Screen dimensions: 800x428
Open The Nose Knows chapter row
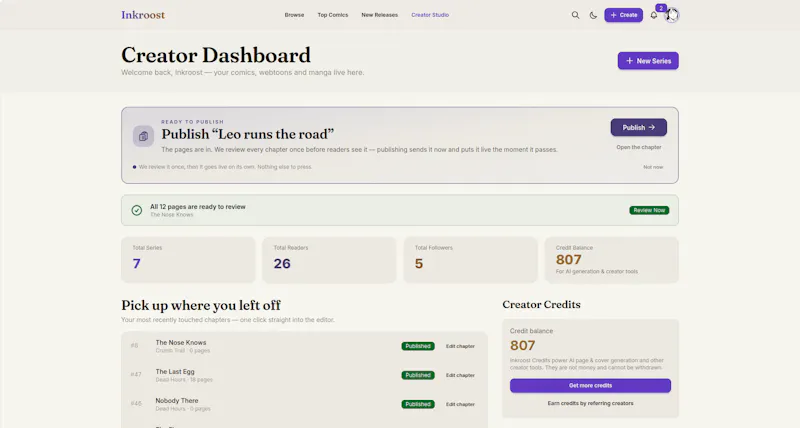coord(304,346)
